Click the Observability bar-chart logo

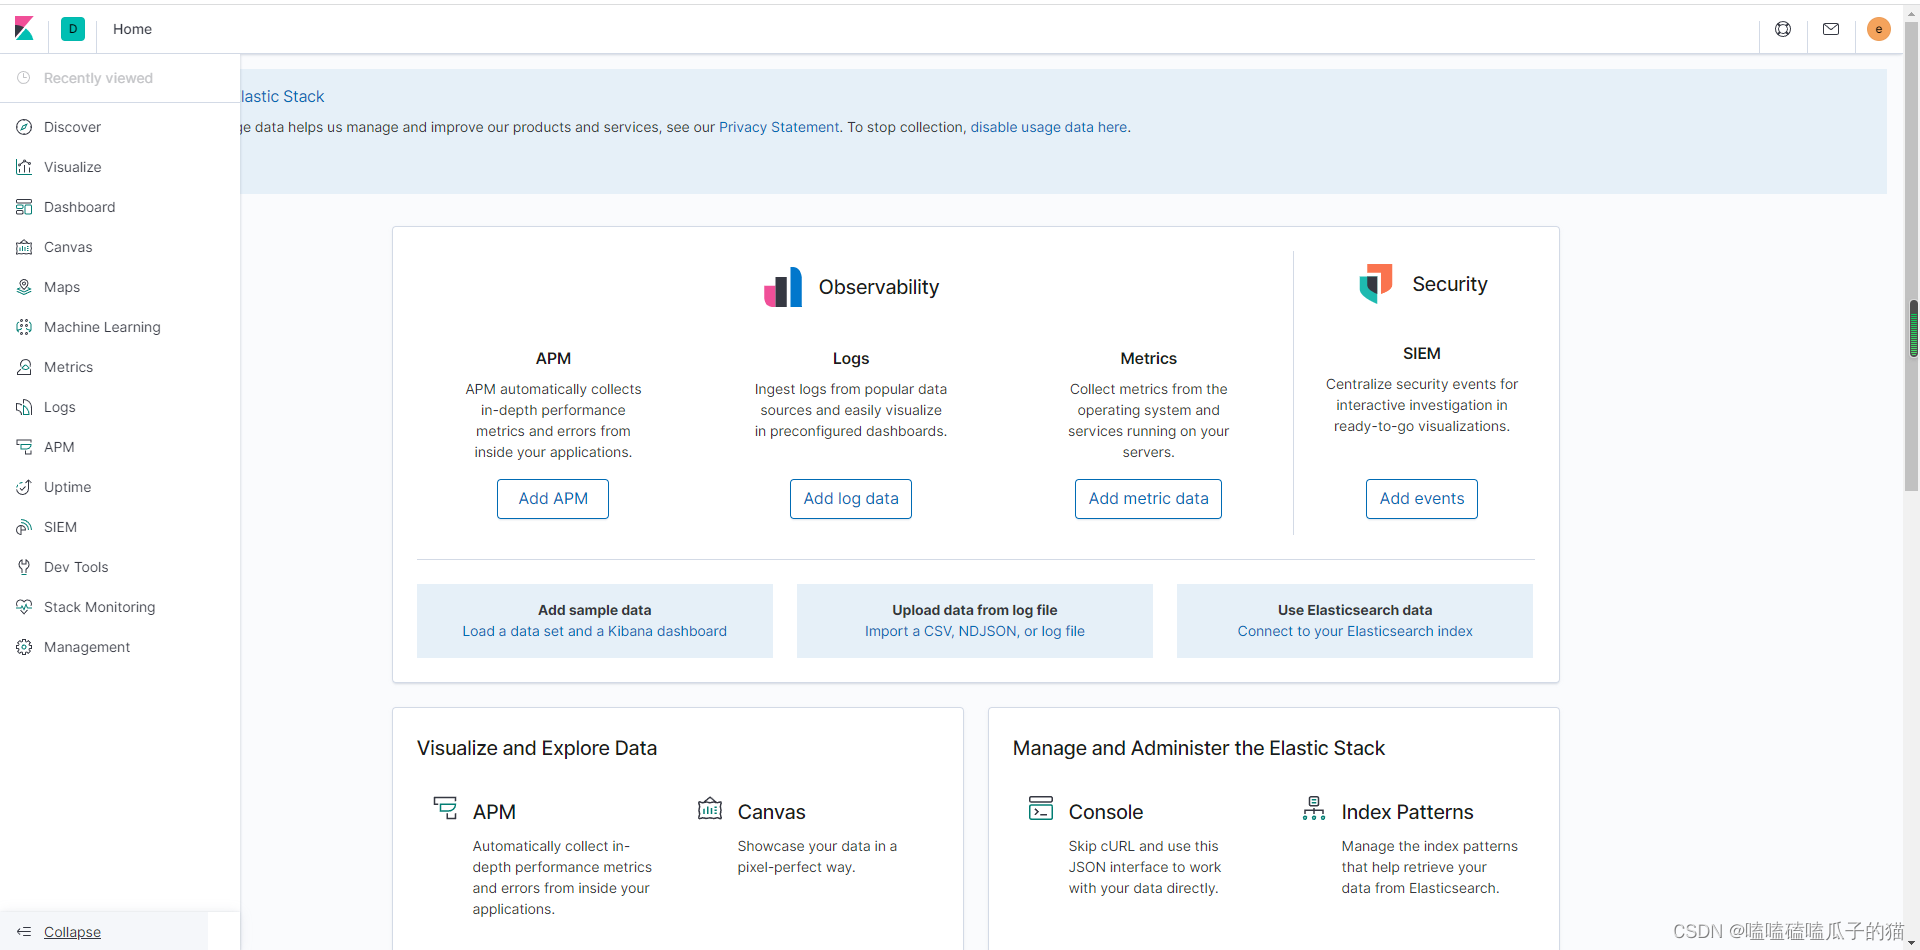pos(783,287)
